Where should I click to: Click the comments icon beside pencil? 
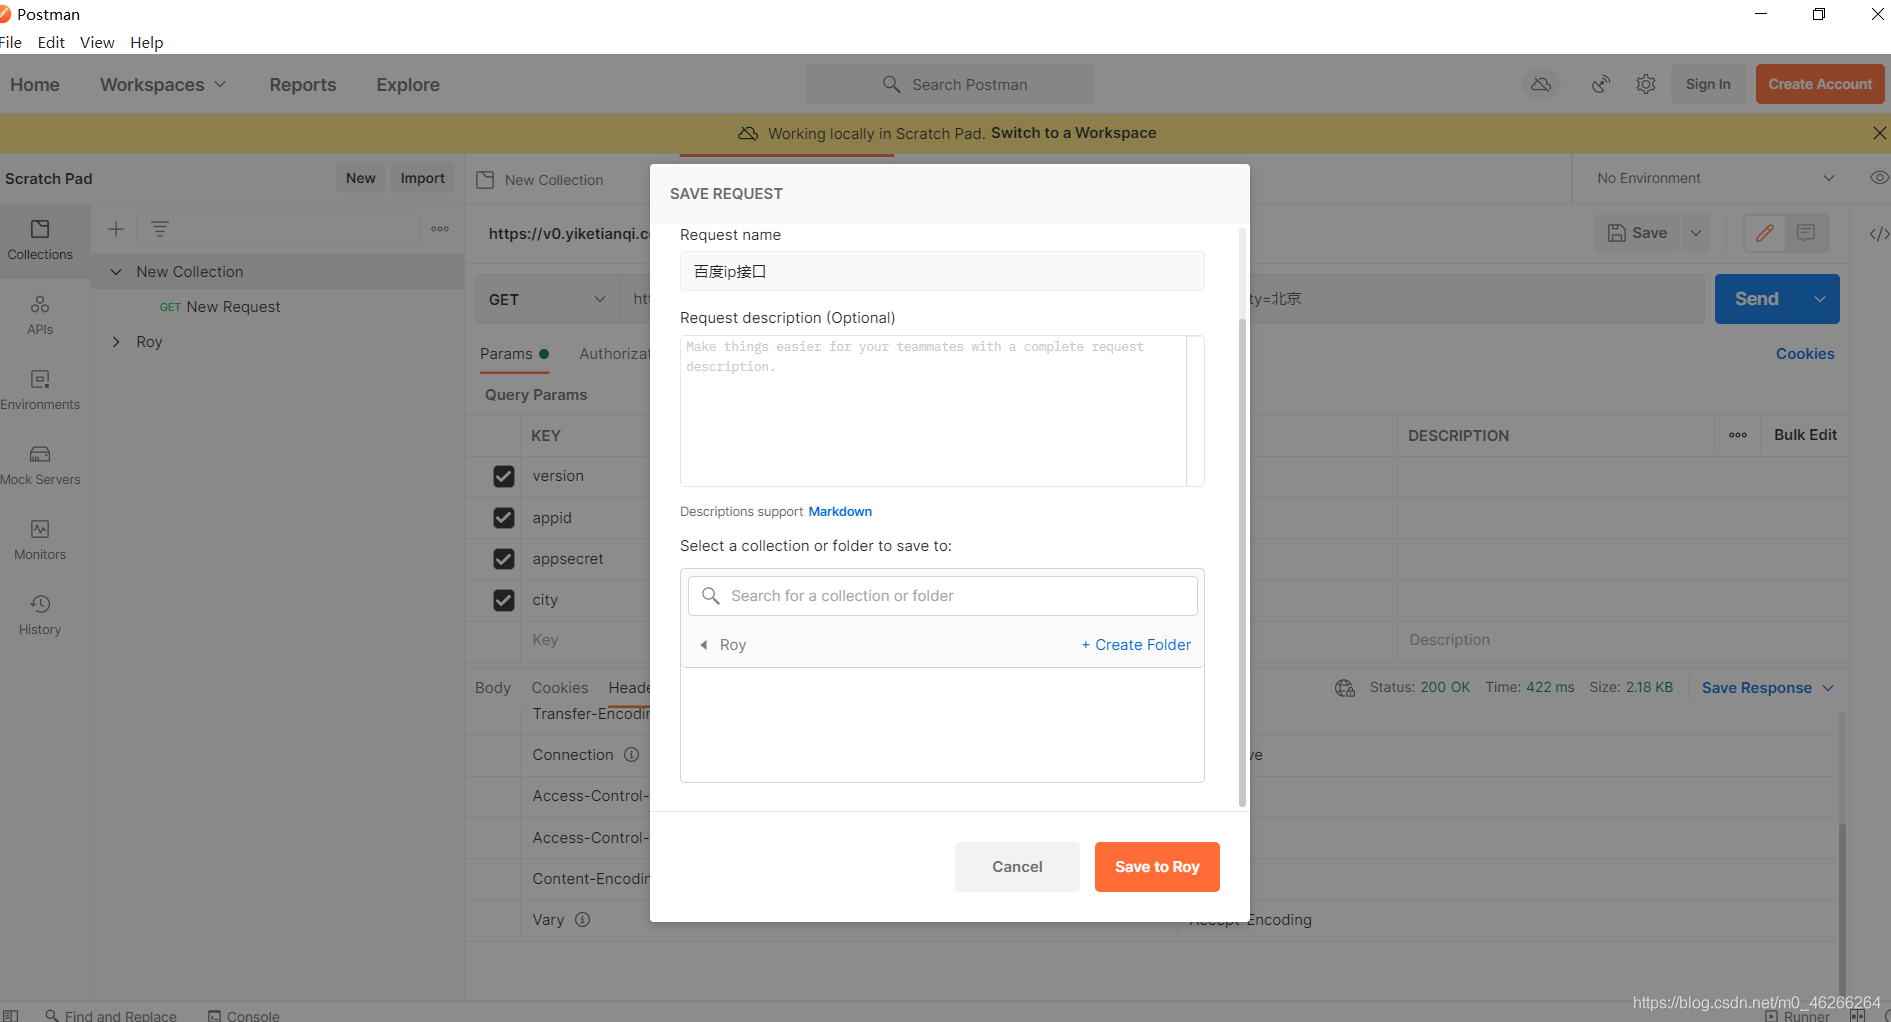pos(1806,233)
